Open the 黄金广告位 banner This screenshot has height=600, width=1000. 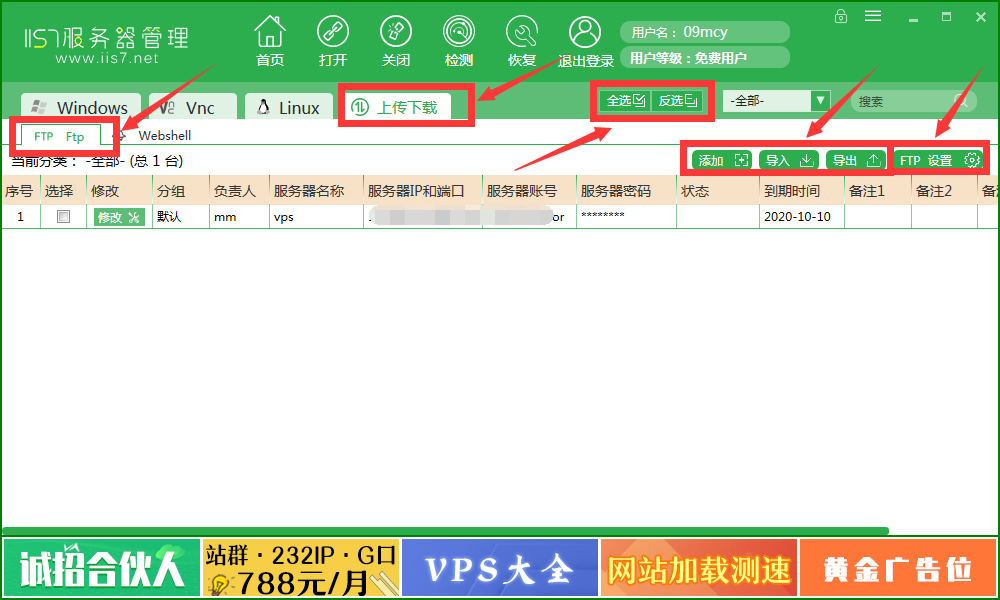pos(898,567)
